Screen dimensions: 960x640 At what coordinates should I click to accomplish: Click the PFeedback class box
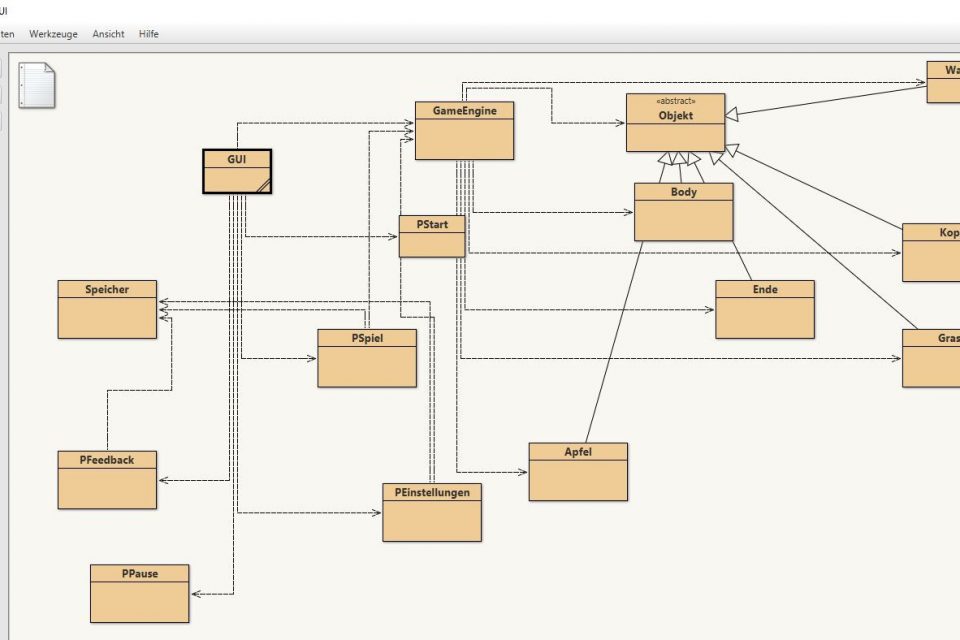pos(107,480)
